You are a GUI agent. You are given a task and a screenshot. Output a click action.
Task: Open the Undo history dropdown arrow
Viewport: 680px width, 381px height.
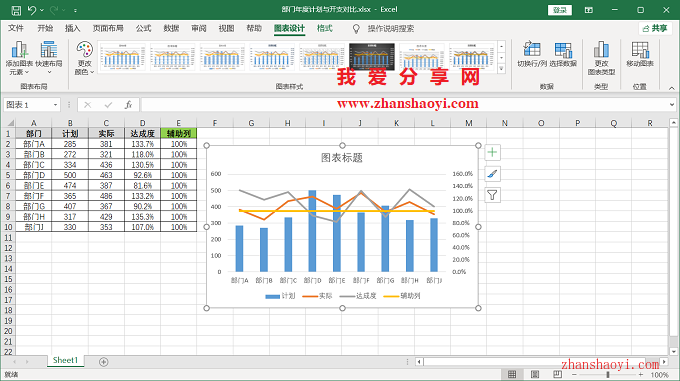click(x=42, y=10)
